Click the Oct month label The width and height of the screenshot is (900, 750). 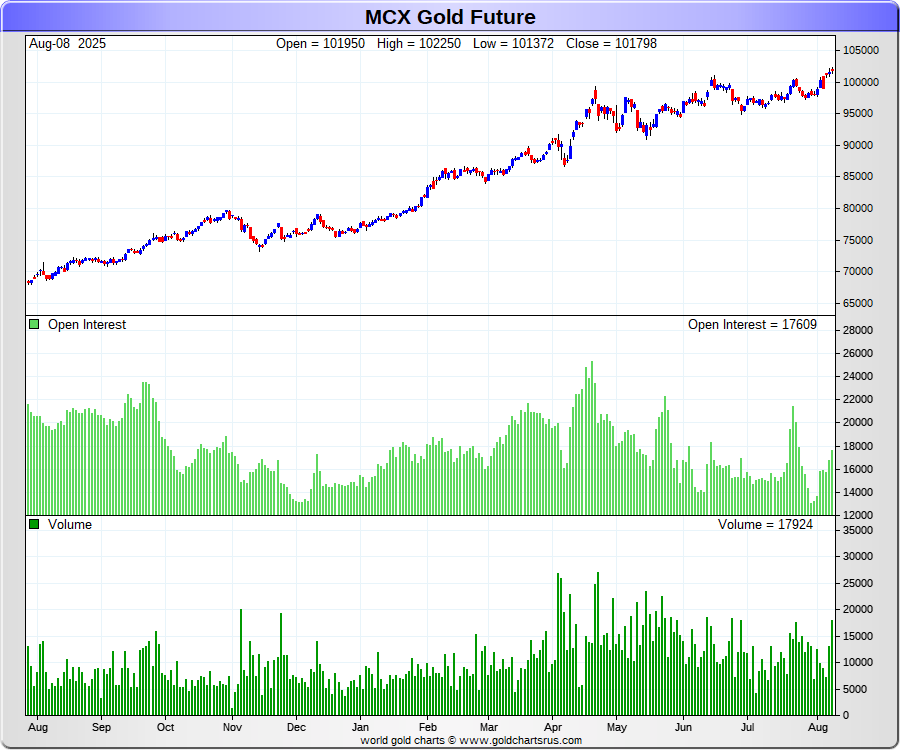[x=165, y=727]
